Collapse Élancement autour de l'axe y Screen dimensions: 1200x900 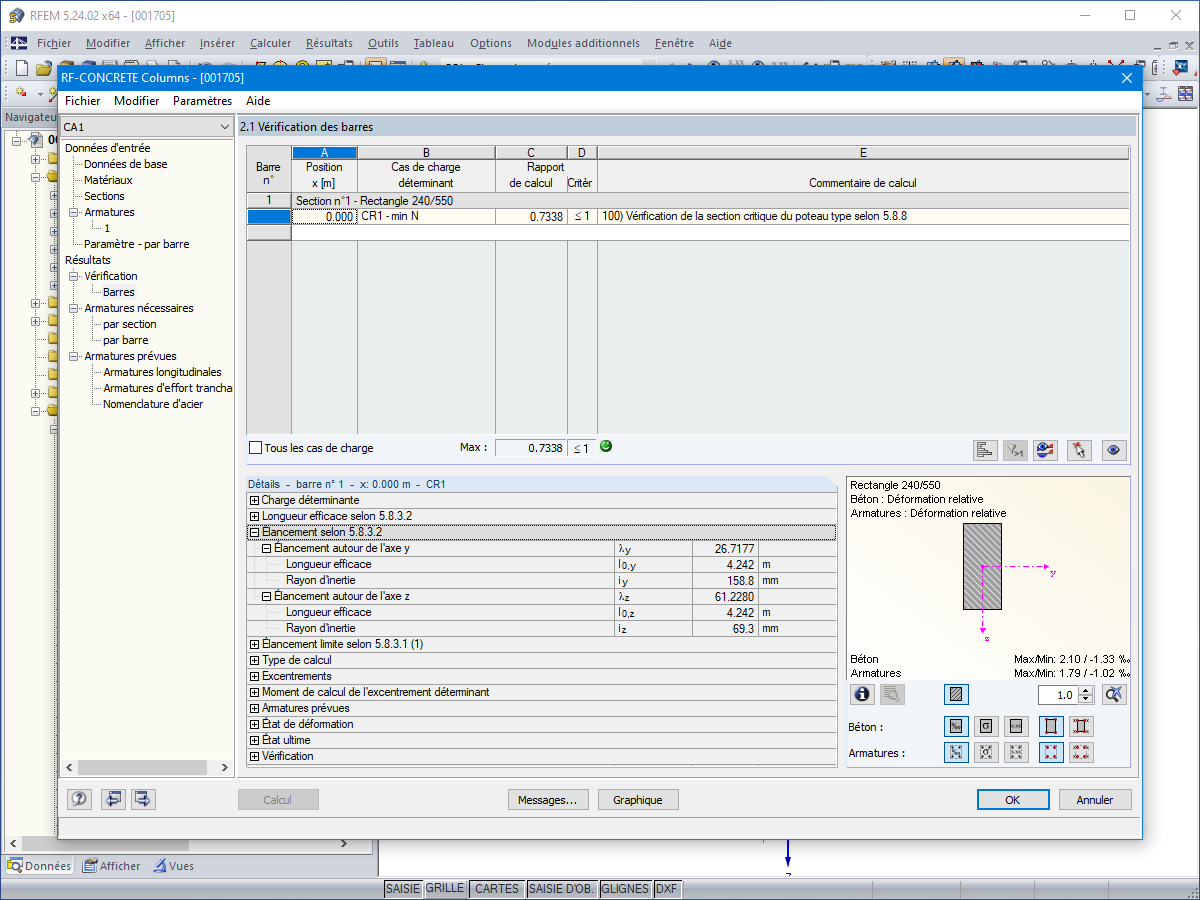(266, 548)
